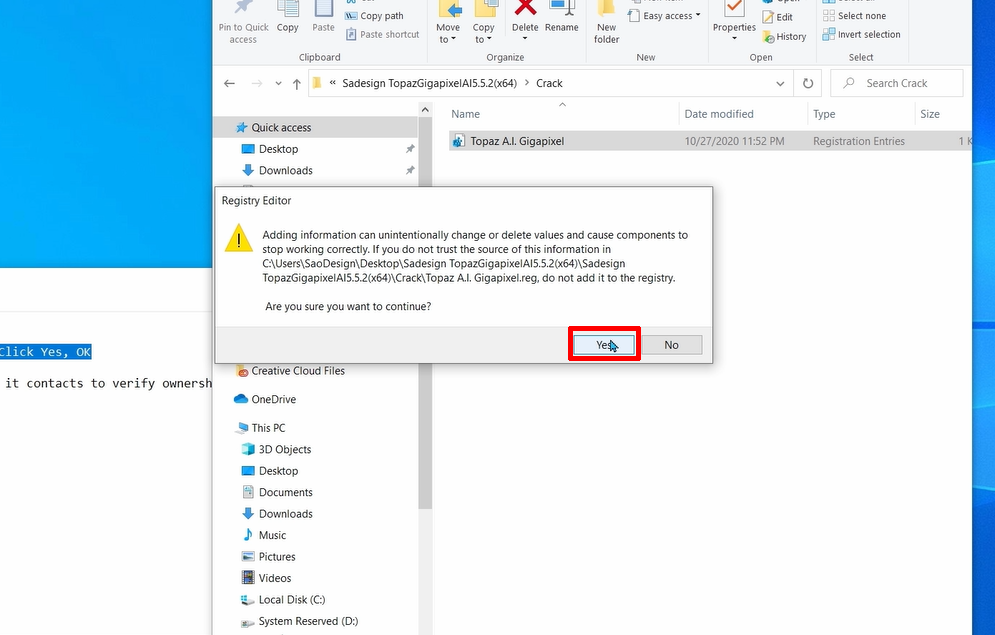
Task: Click the red X Delete icon
Action: [x=525, y=8]
